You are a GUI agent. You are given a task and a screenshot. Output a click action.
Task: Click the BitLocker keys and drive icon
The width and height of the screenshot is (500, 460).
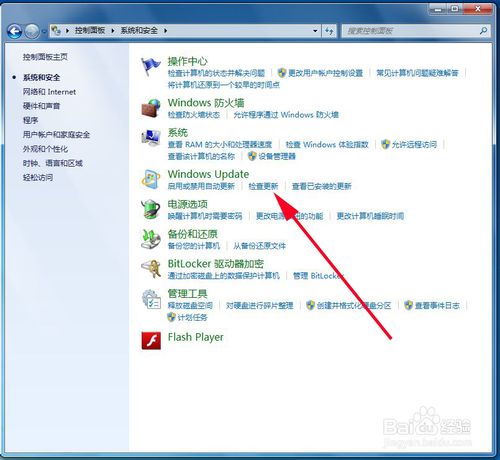pyautogui.click(x=151, y=269)
